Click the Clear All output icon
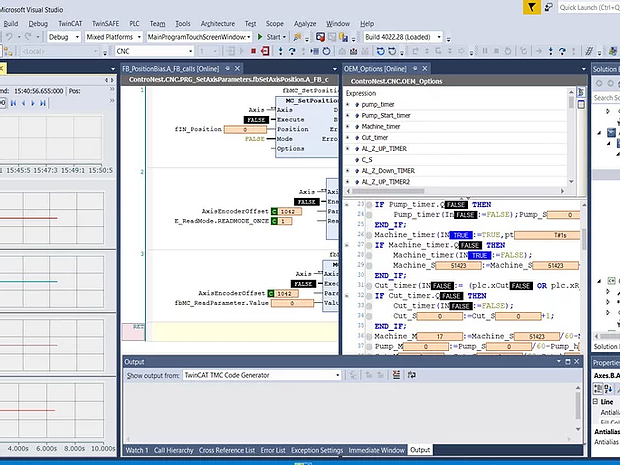 [396, 375]
